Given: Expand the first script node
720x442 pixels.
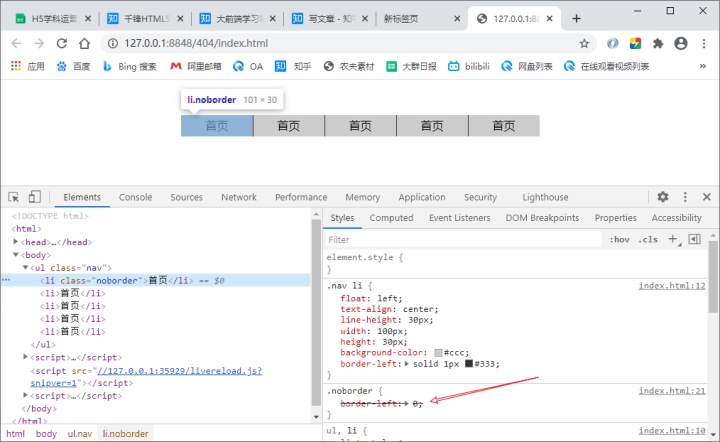Looking at the screenshot, I should point(25,357).
